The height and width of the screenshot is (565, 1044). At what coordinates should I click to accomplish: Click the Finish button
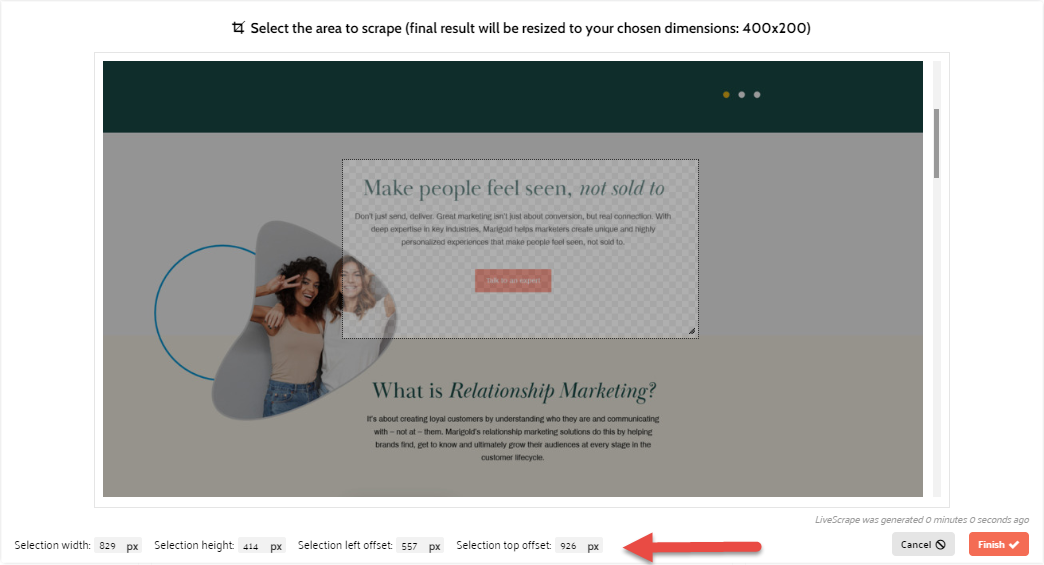pyautogui.click(x=998, y=544)
